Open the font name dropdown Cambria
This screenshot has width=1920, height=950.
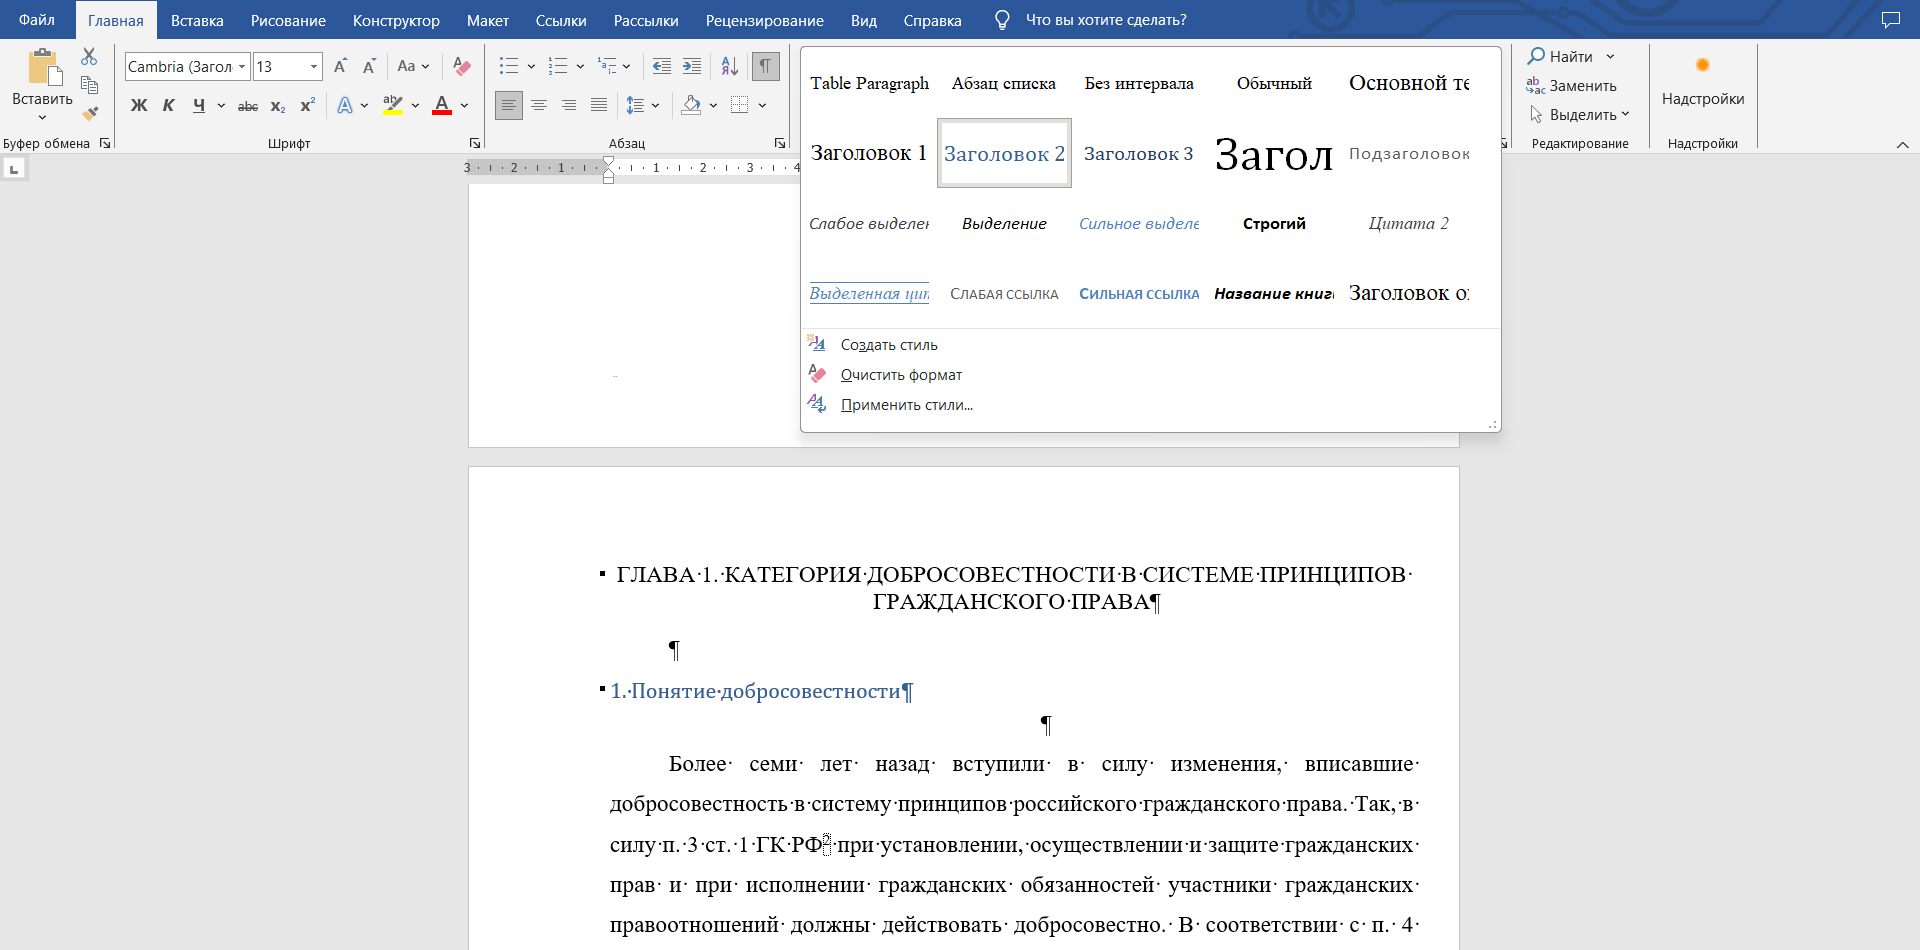pos(242,67)
